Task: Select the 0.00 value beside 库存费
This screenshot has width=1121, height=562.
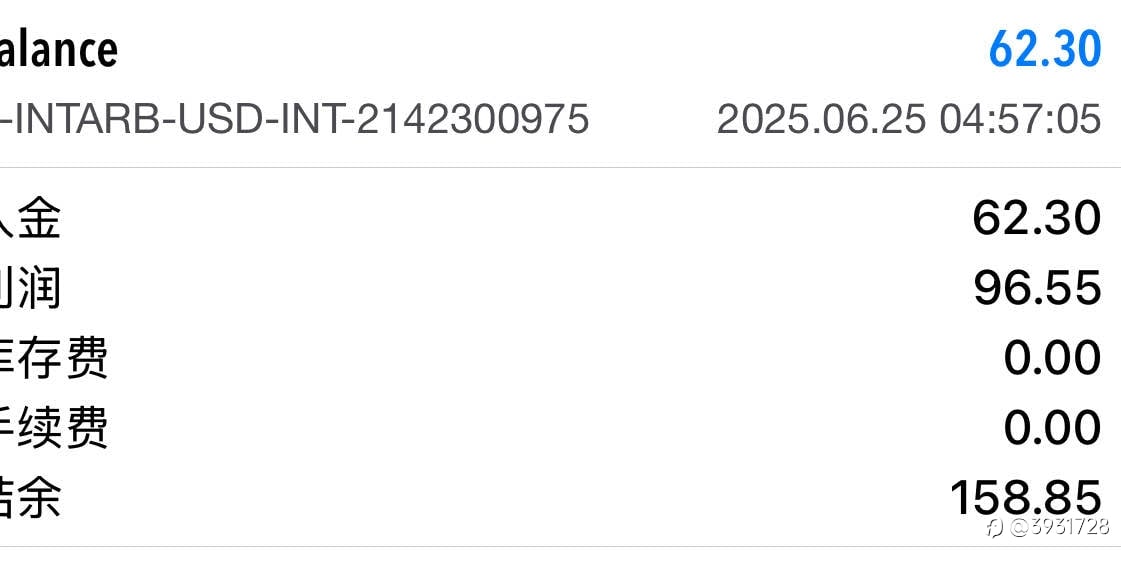Action: (x=1052, y=358)
